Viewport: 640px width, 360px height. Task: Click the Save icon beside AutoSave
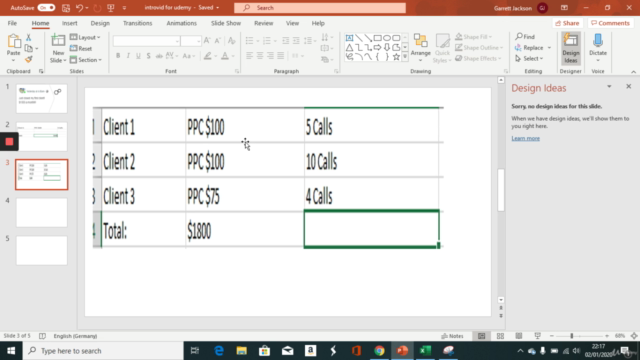pyautogui.click(x=66, y=8)
